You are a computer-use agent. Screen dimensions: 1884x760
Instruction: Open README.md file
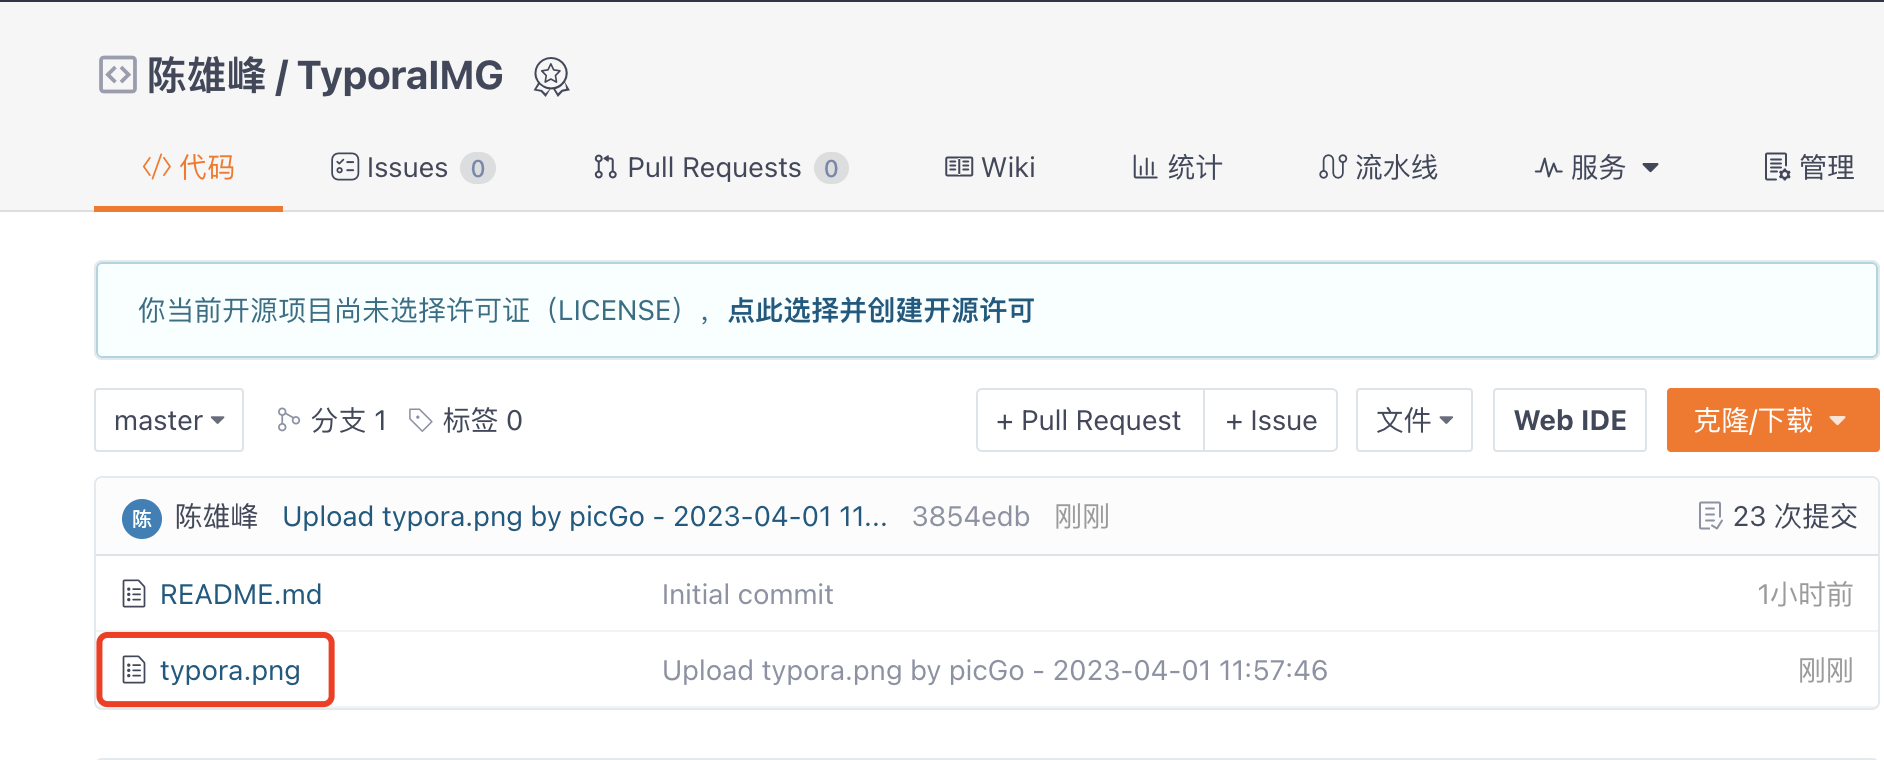[241, 595]
